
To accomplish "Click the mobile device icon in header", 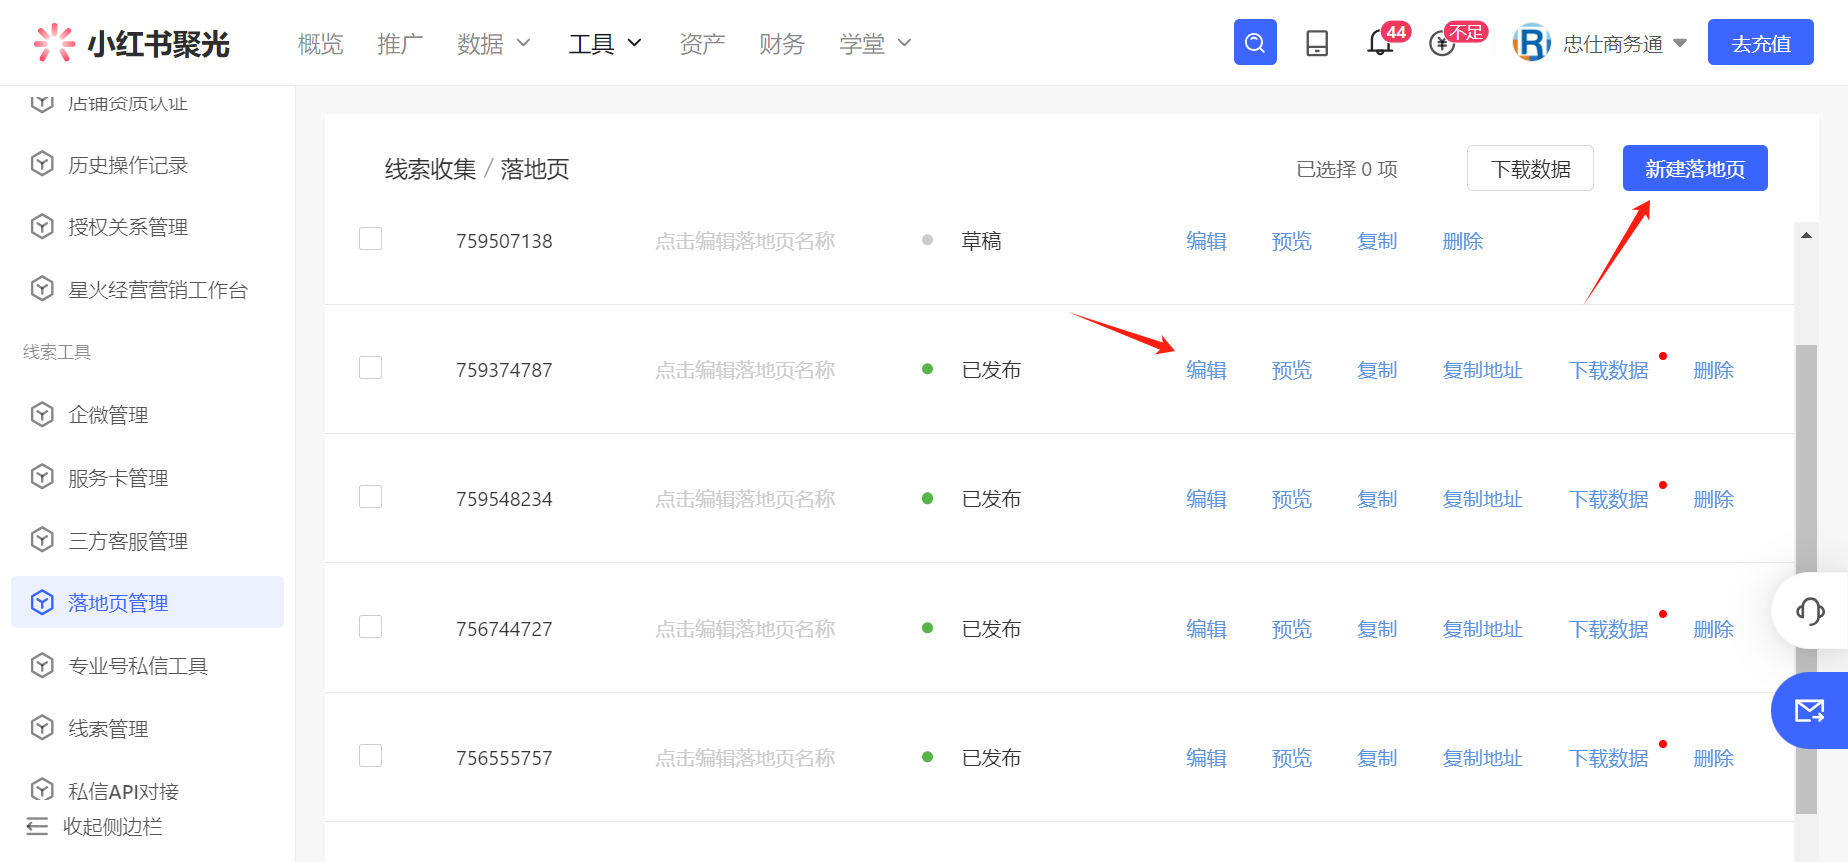I will pos(1317,43).
